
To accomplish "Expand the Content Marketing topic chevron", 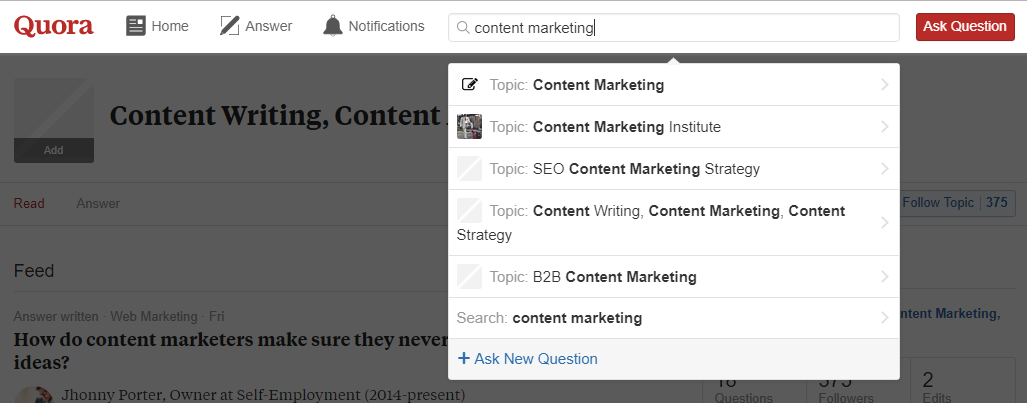I will point(884,85).
